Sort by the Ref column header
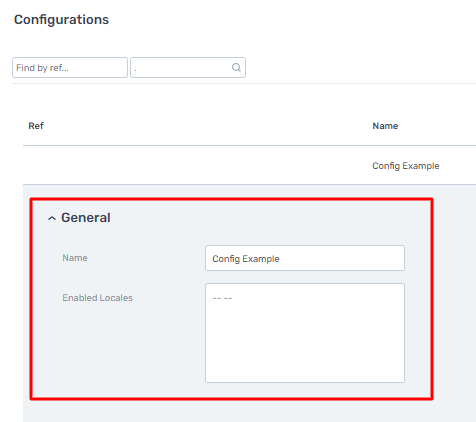The width and height of the screenshot is (476, 422). (x=36, y=126)
